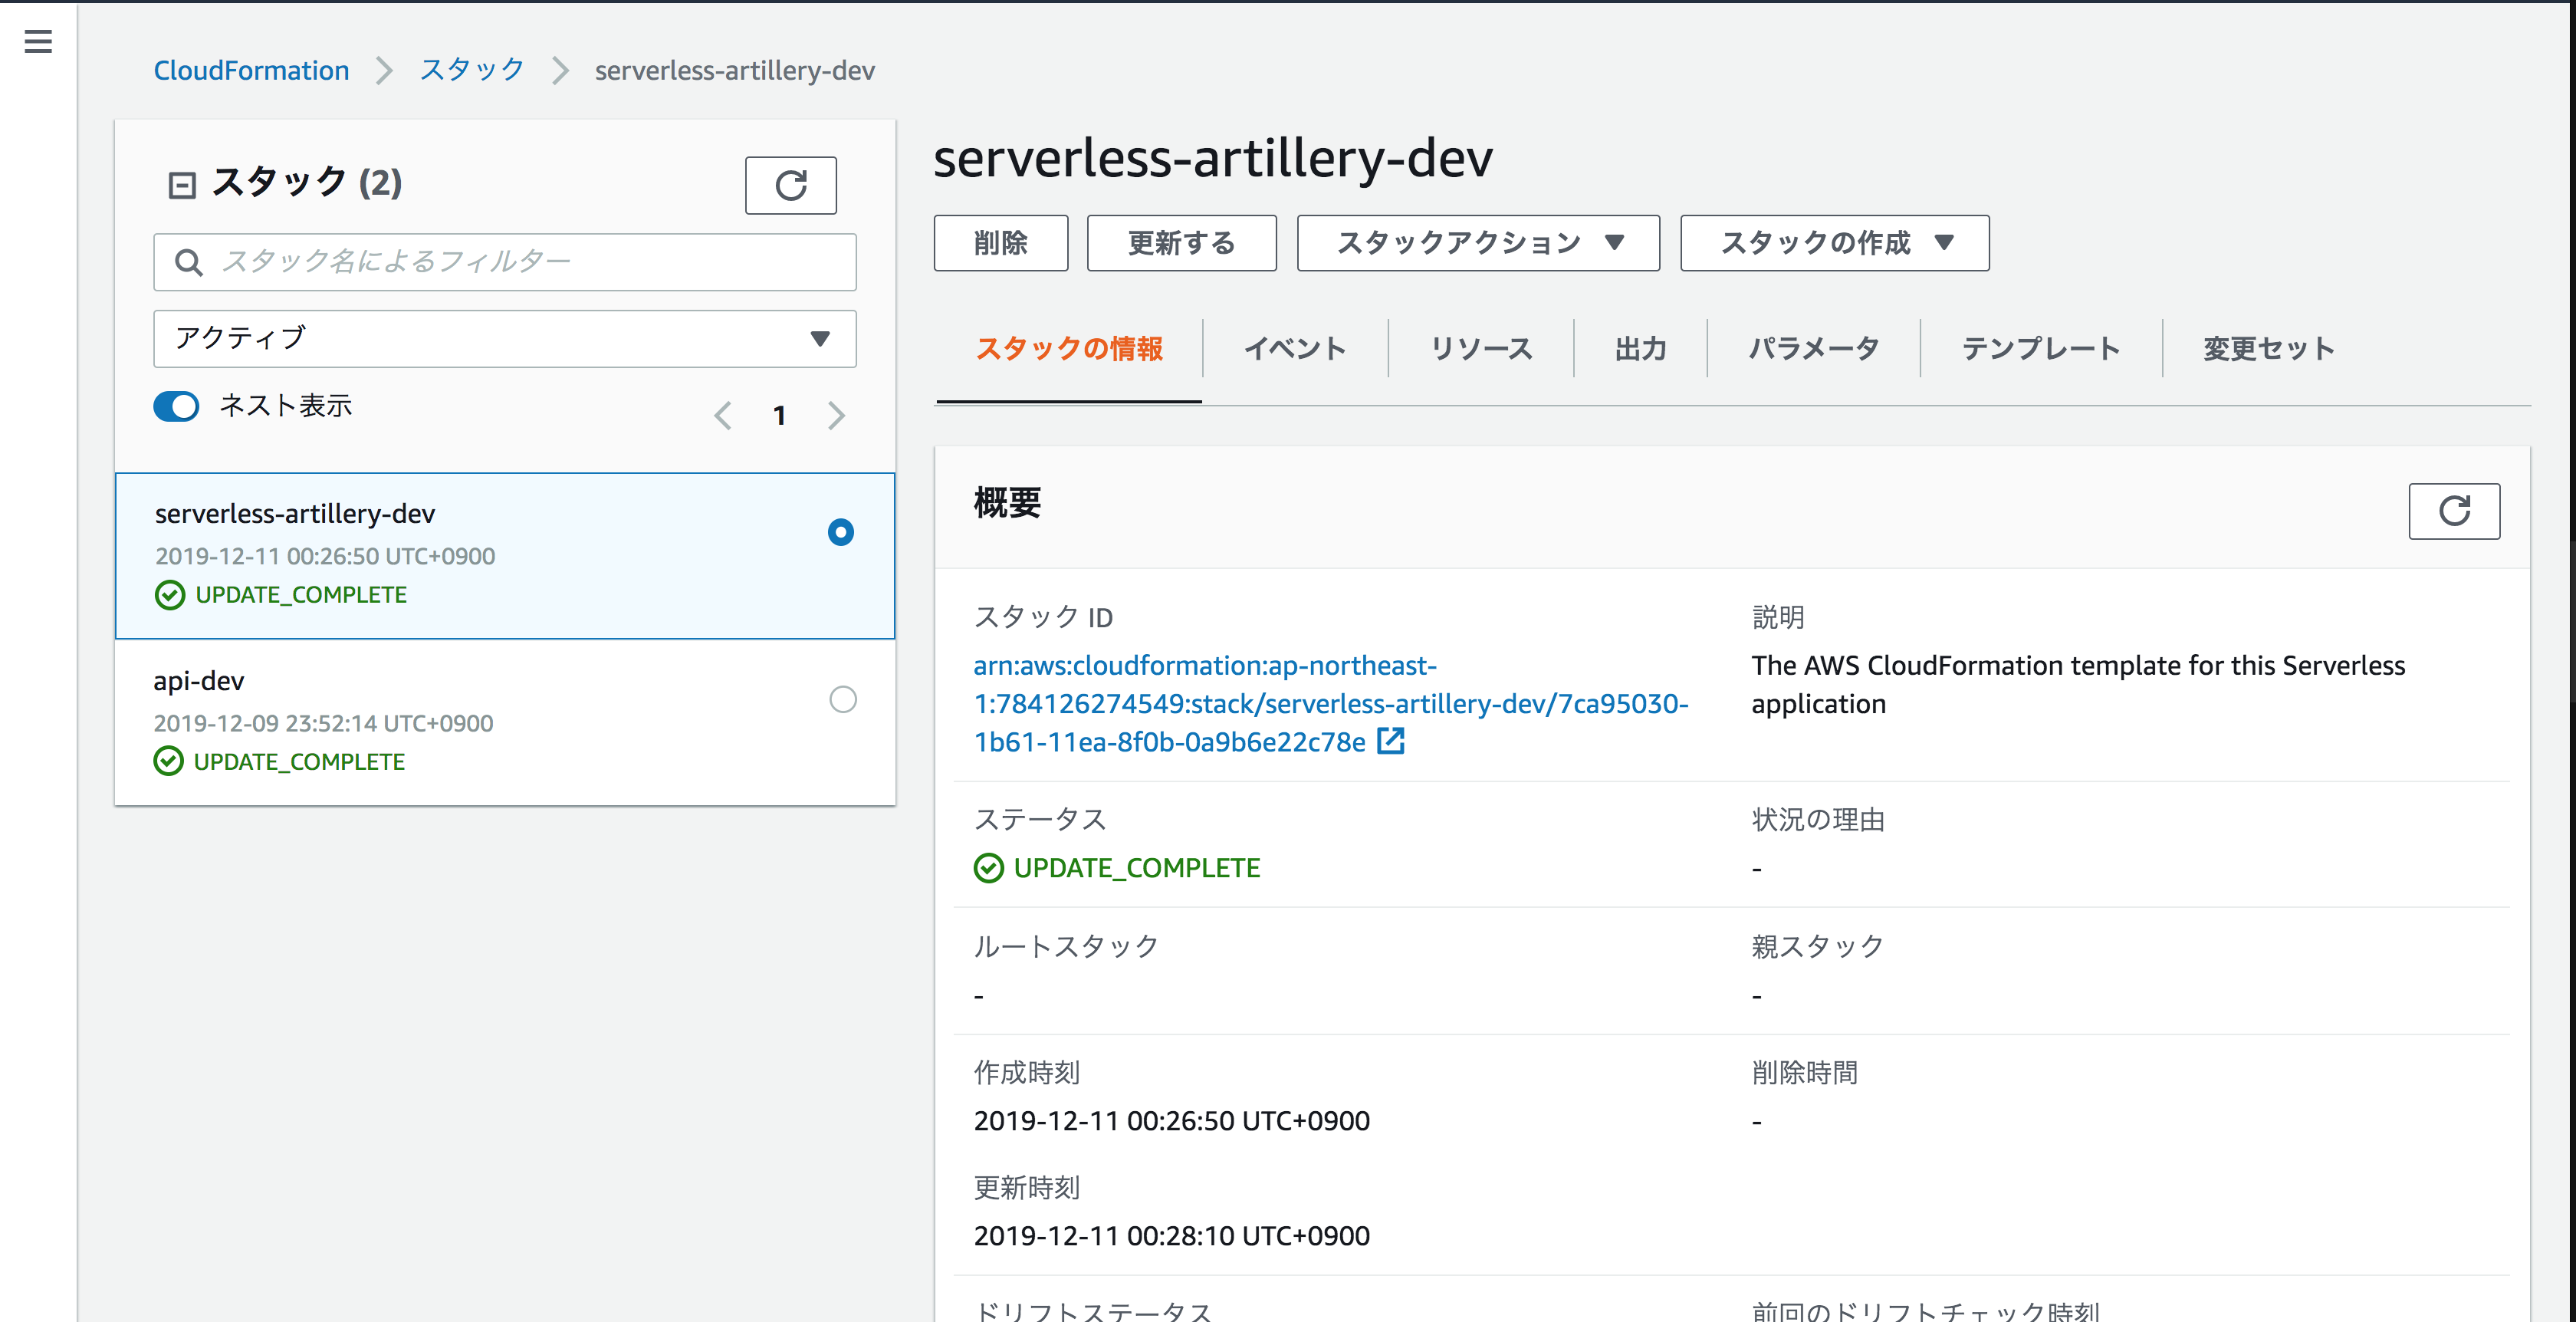This screenshot has width=2576, height=1322.
Task: Refresh the stacks list
Action: 790,185
